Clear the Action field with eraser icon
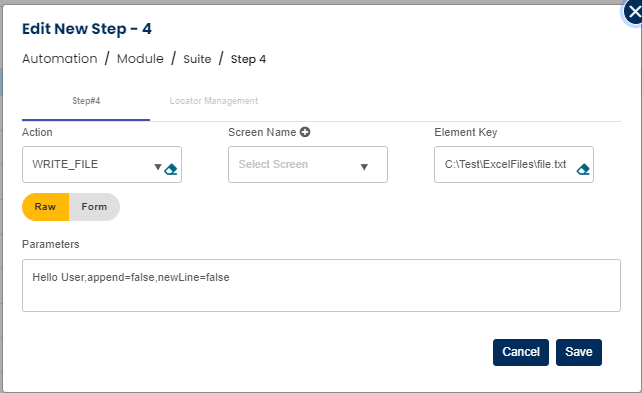642x393 pixels. pyautogui.click(x=171, y=169)
